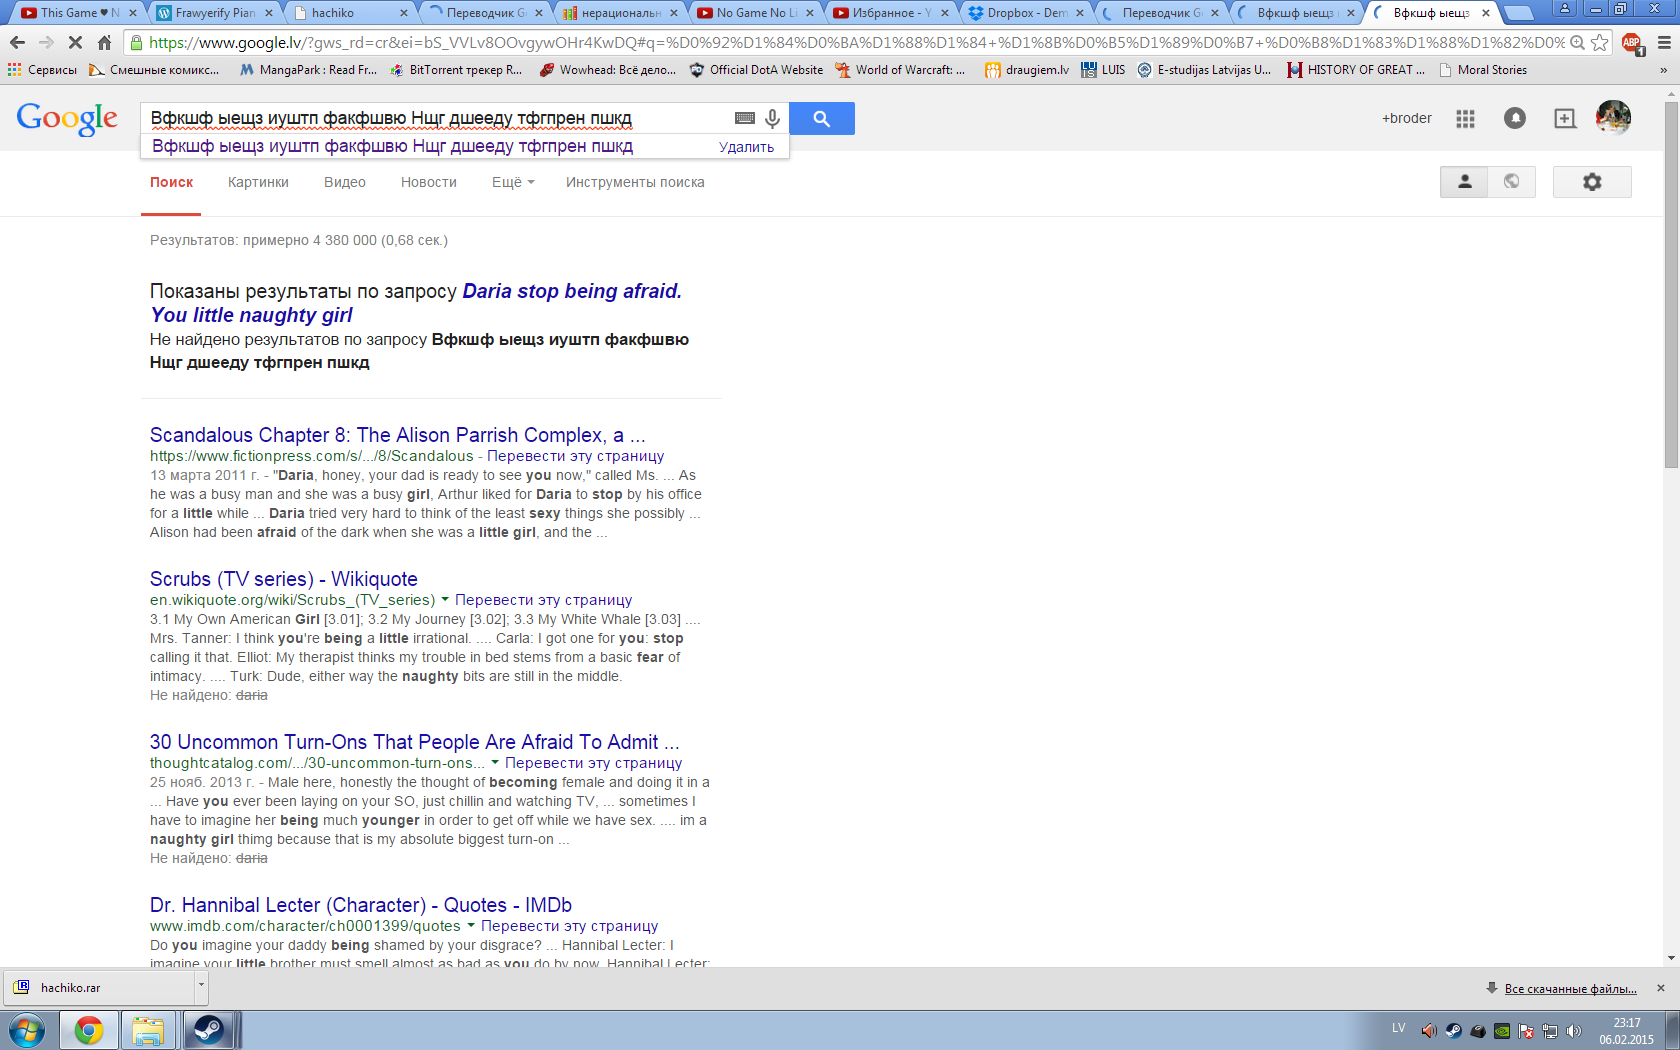
Task: Open HISTORY OF GREAT bookmark
Action: click(x=1356, y=70)
